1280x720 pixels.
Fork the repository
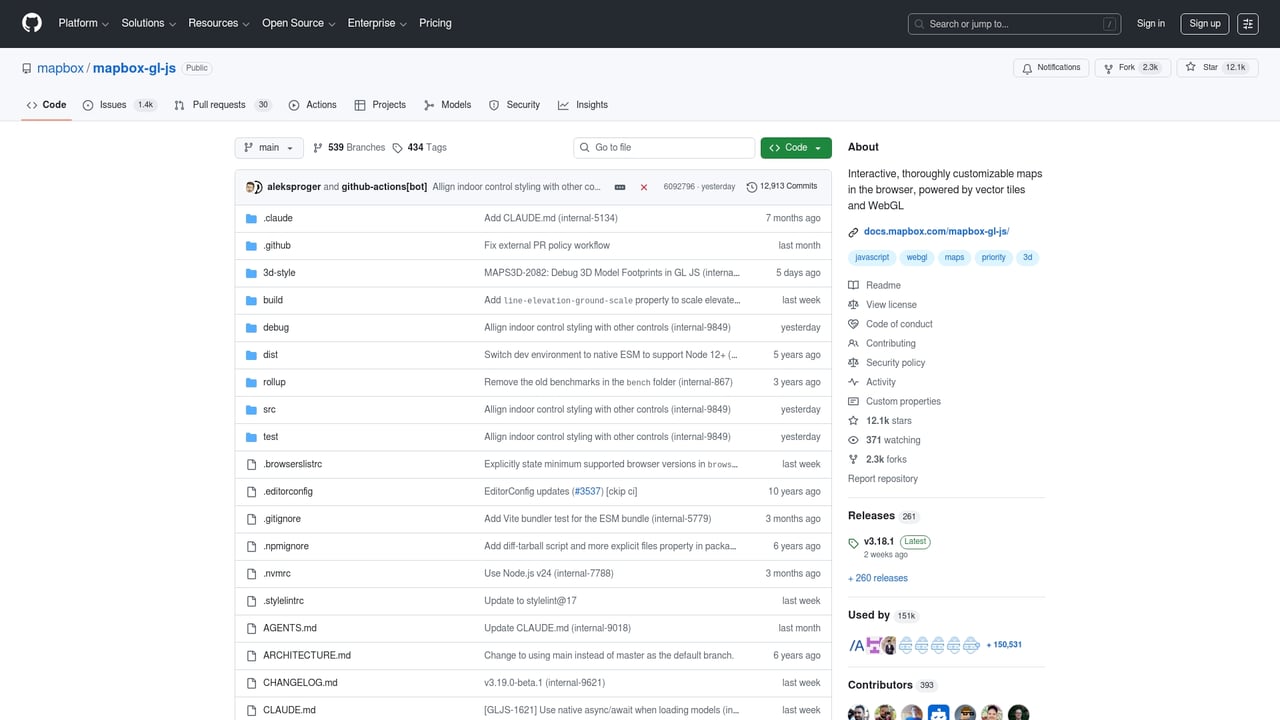coord(1132,67)
